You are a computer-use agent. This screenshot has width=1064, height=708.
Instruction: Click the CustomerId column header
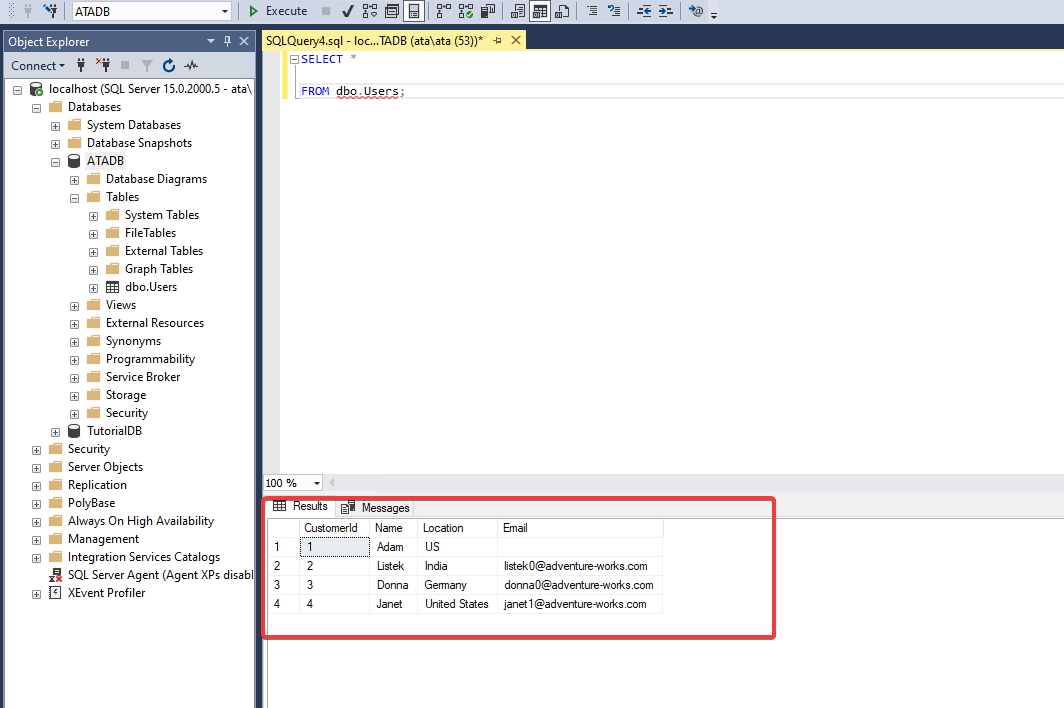click(x=335, y=528)
